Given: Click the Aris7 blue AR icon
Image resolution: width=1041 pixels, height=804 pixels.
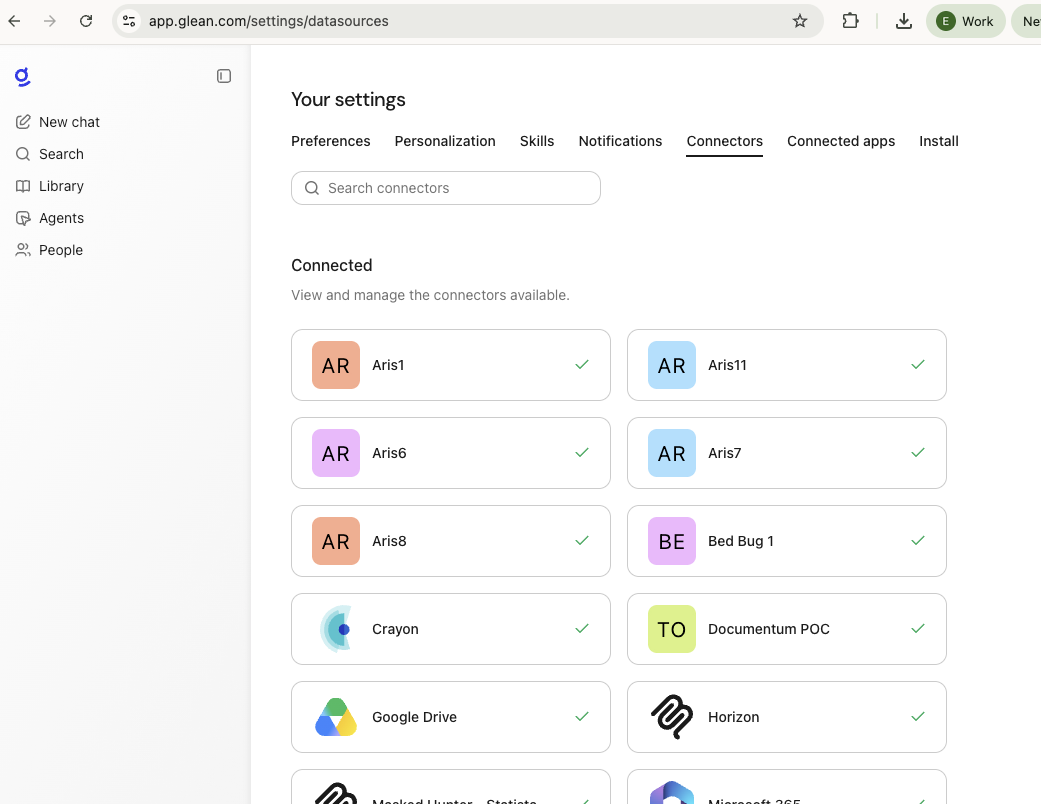Looking at the screenshot, I should coord(672,453).
